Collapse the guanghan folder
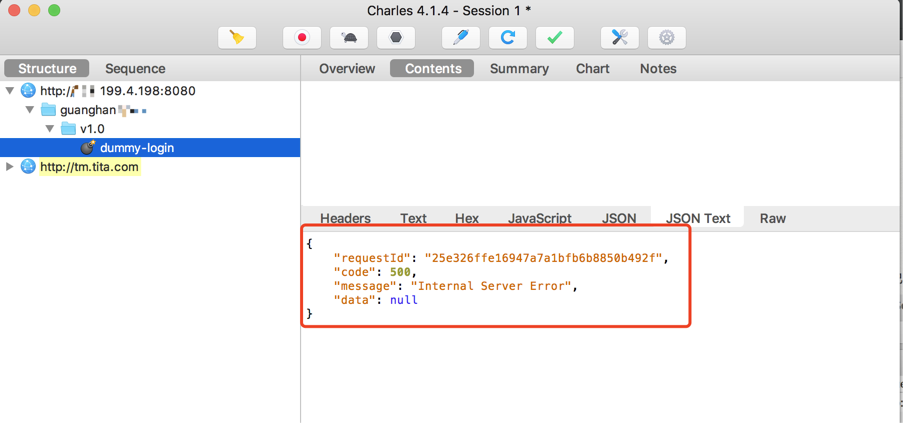The height and width of the screenshot is (423, 903). (30, 110)
